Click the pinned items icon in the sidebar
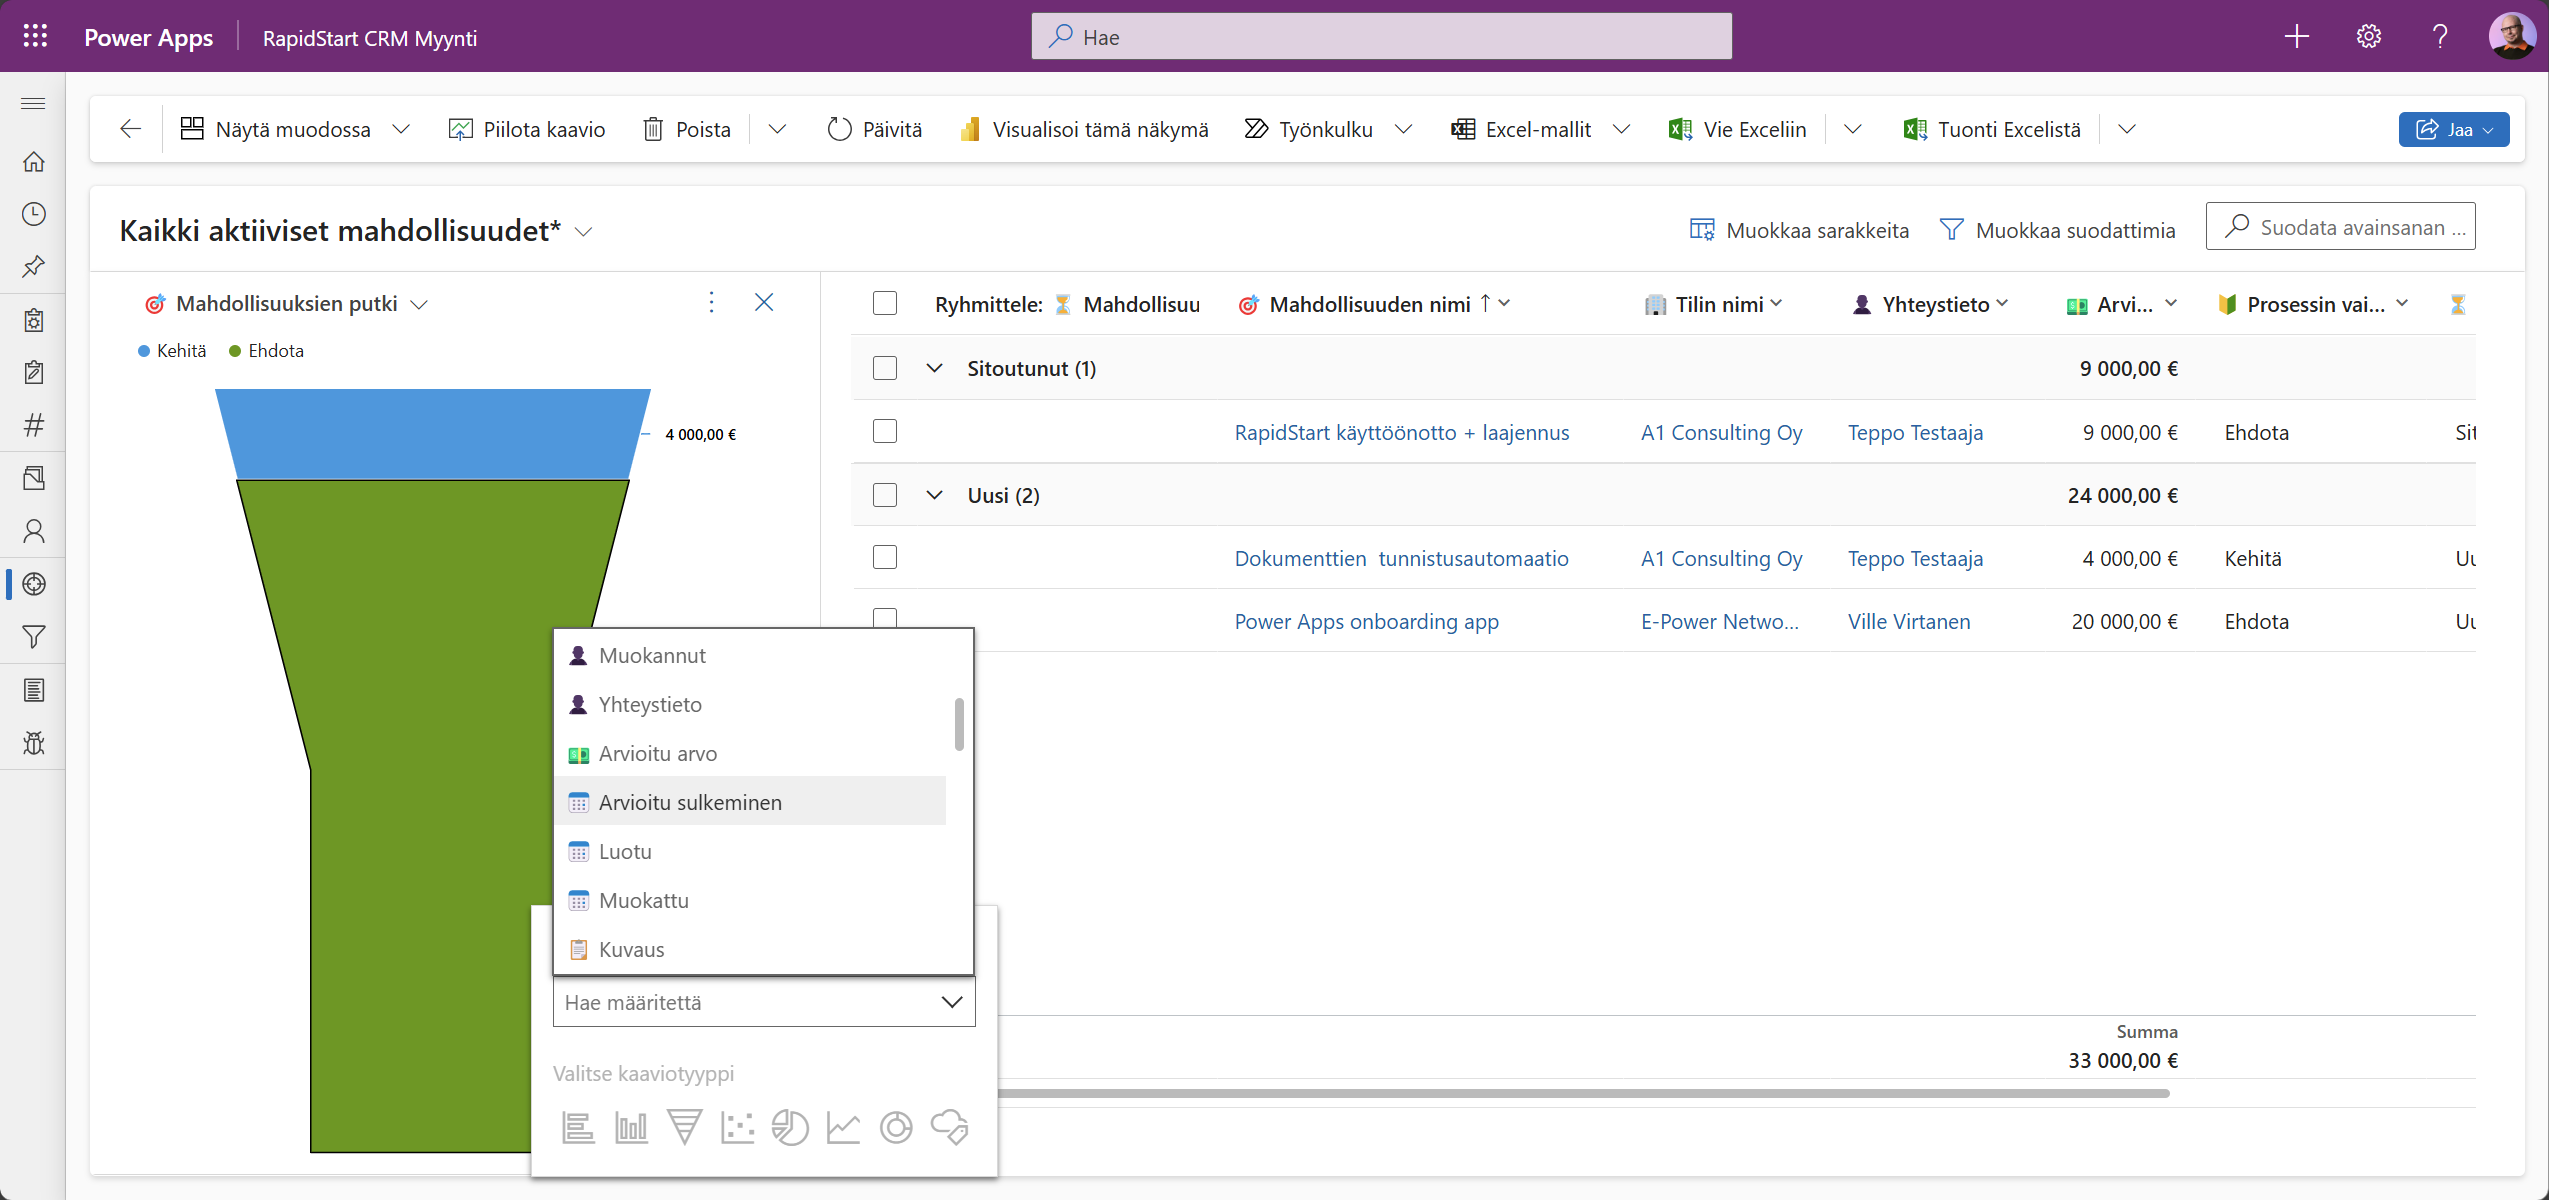Viewport: 2549px width, 1200px height. pos(34,266)
